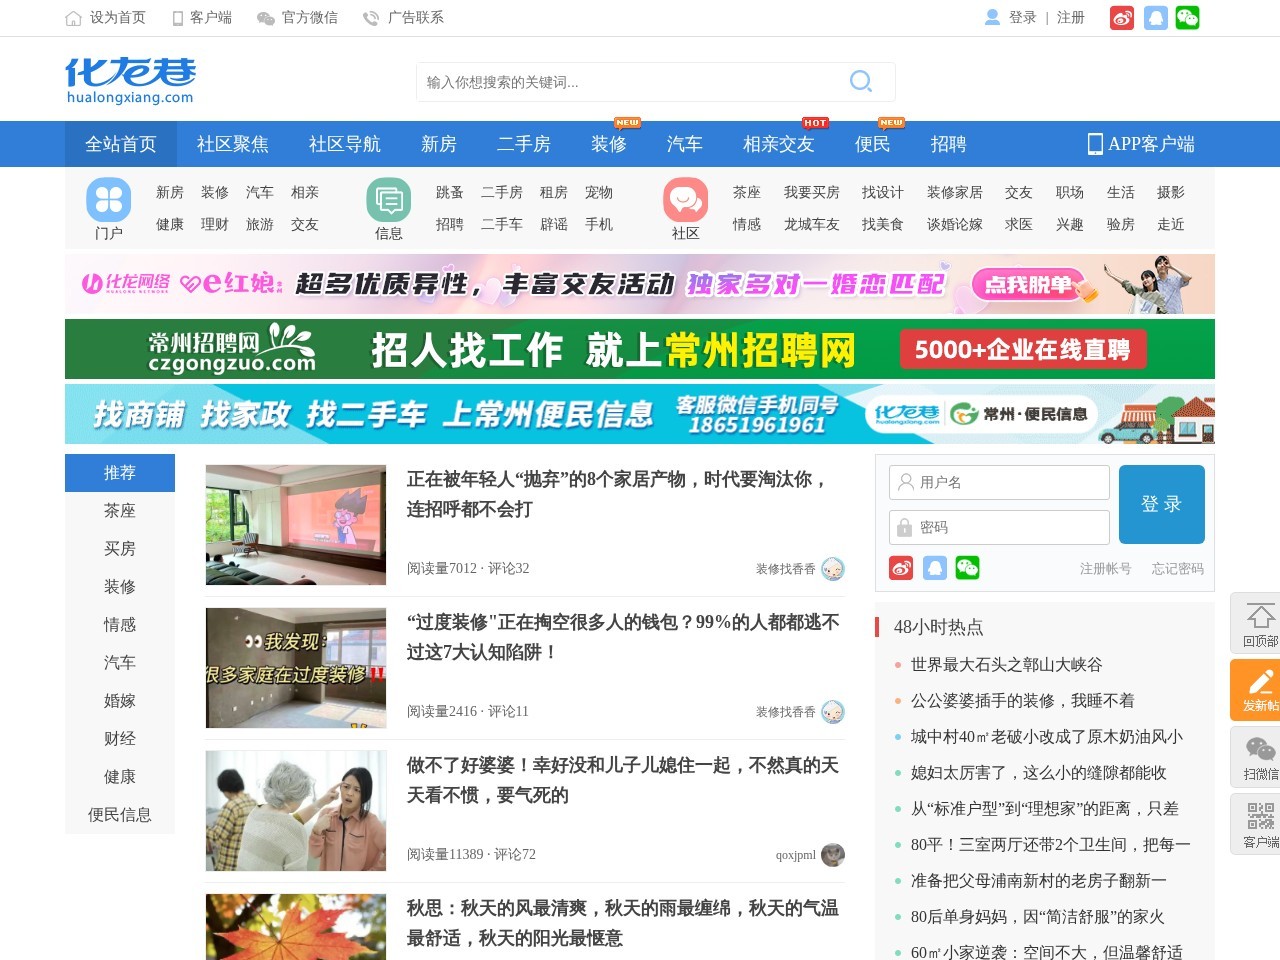Log in with Weibo icon below password field
Screen dimensions: 1280x960
pyautogui.click(x=900, y=567)
